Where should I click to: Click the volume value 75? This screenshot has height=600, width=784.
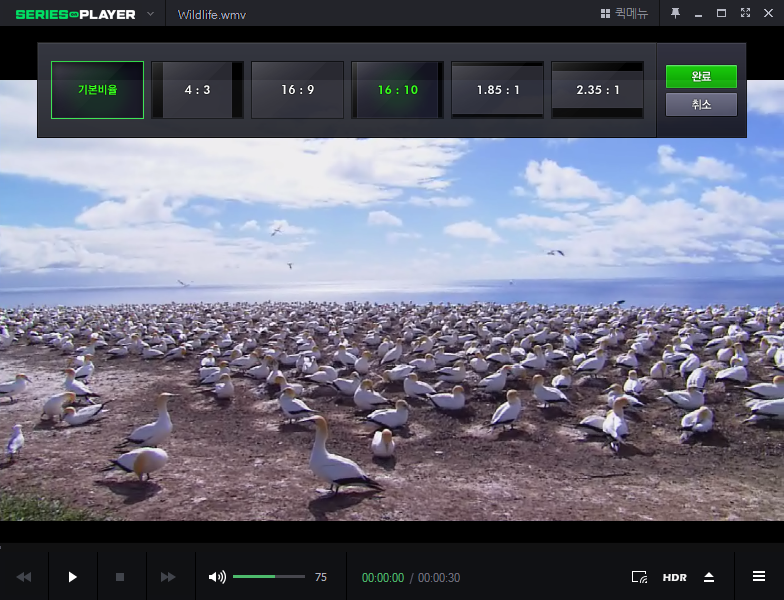click(x=320, y=578)
